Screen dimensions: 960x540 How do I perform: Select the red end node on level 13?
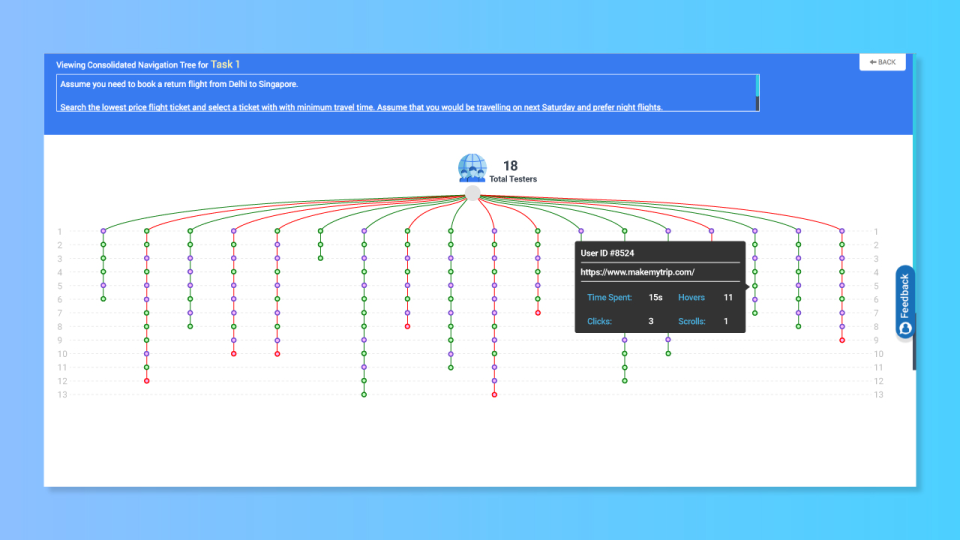click(x=494, y=394)
